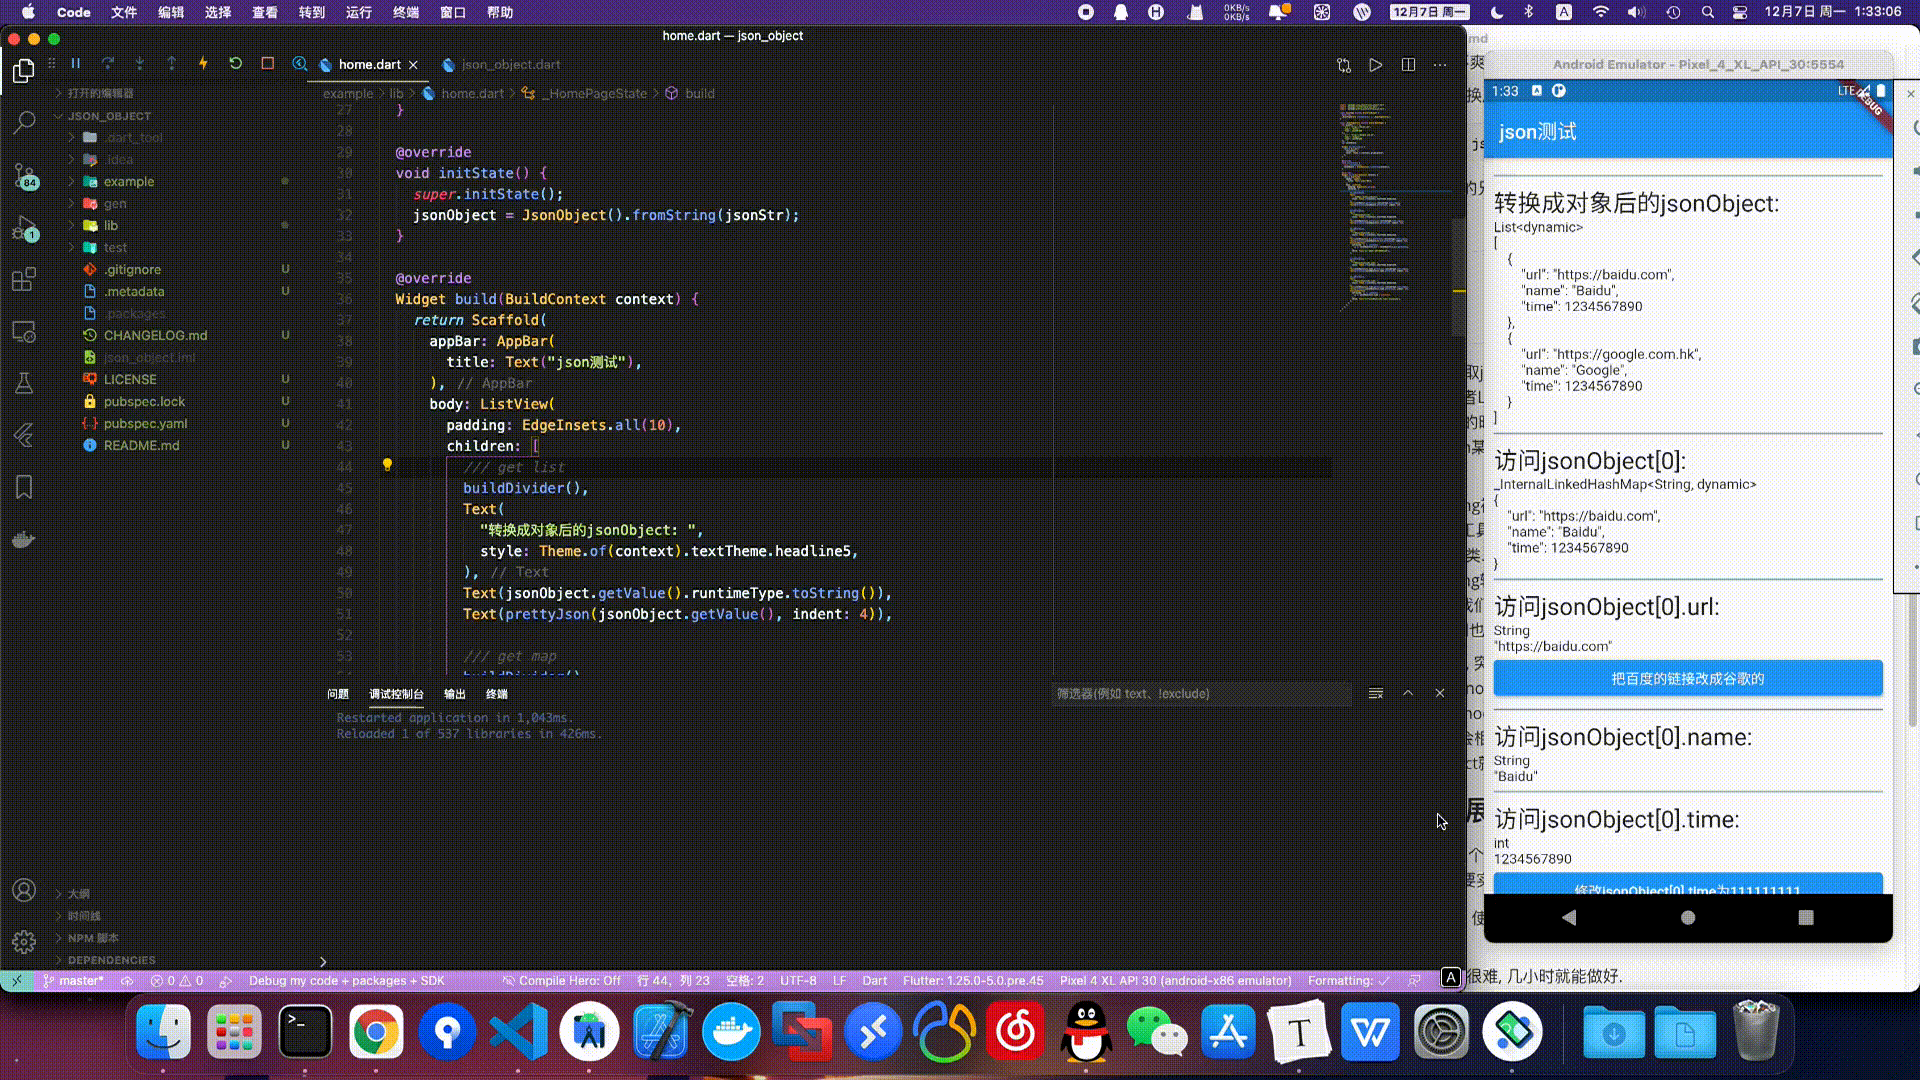Open the 终端 panel tab
1920x1080 pixels.
(x=497, y=694)
